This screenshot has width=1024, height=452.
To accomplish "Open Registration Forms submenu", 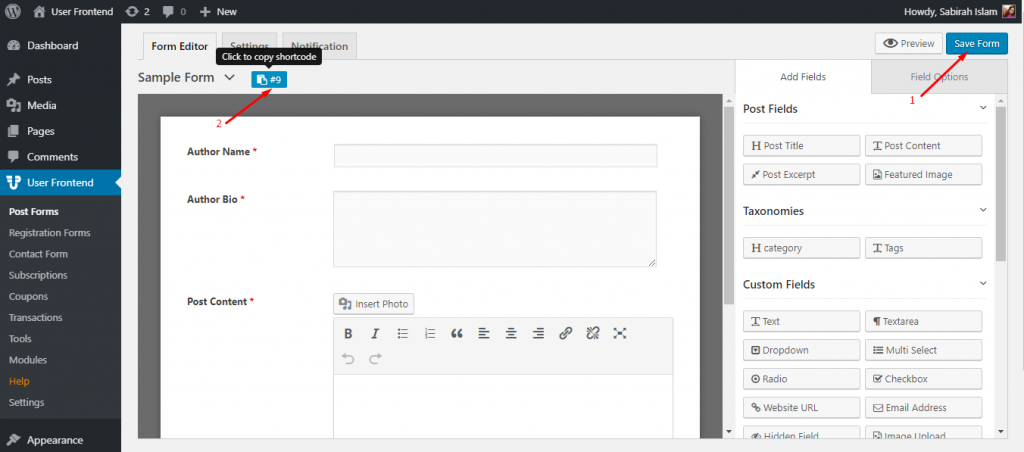I will [x=50, y=233].
